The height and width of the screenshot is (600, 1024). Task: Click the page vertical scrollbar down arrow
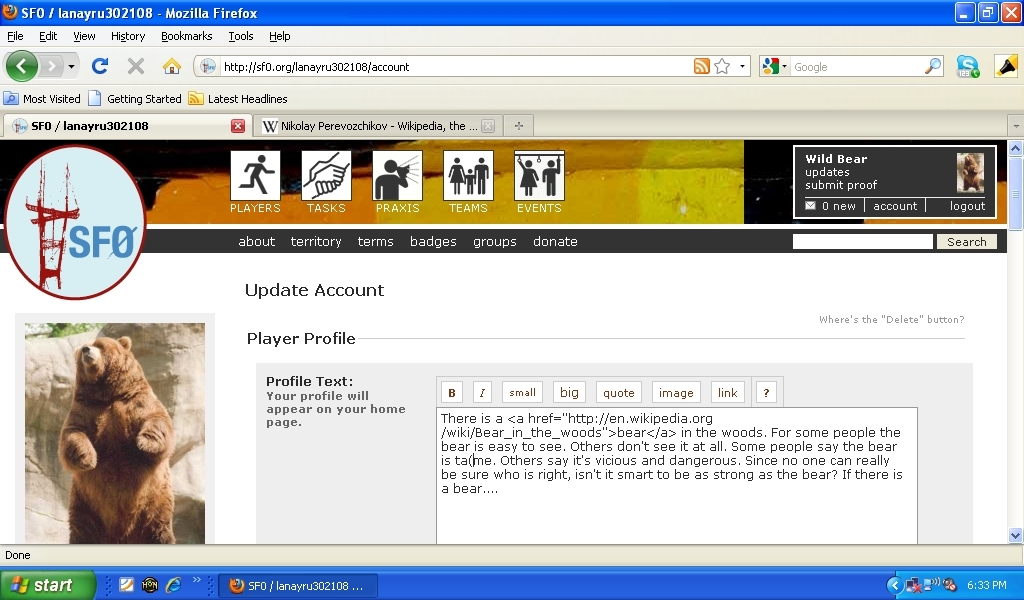pos(1015,536)
